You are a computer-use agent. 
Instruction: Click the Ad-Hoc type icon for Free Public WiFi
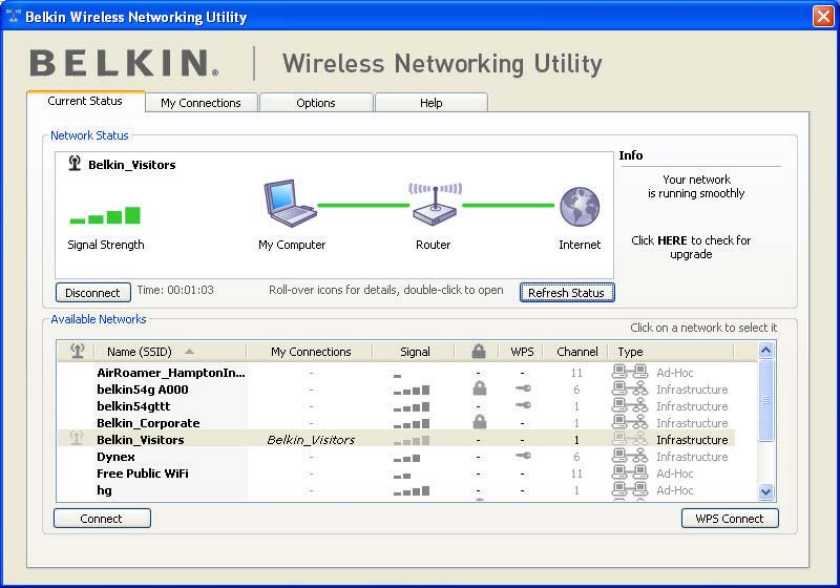630,473
